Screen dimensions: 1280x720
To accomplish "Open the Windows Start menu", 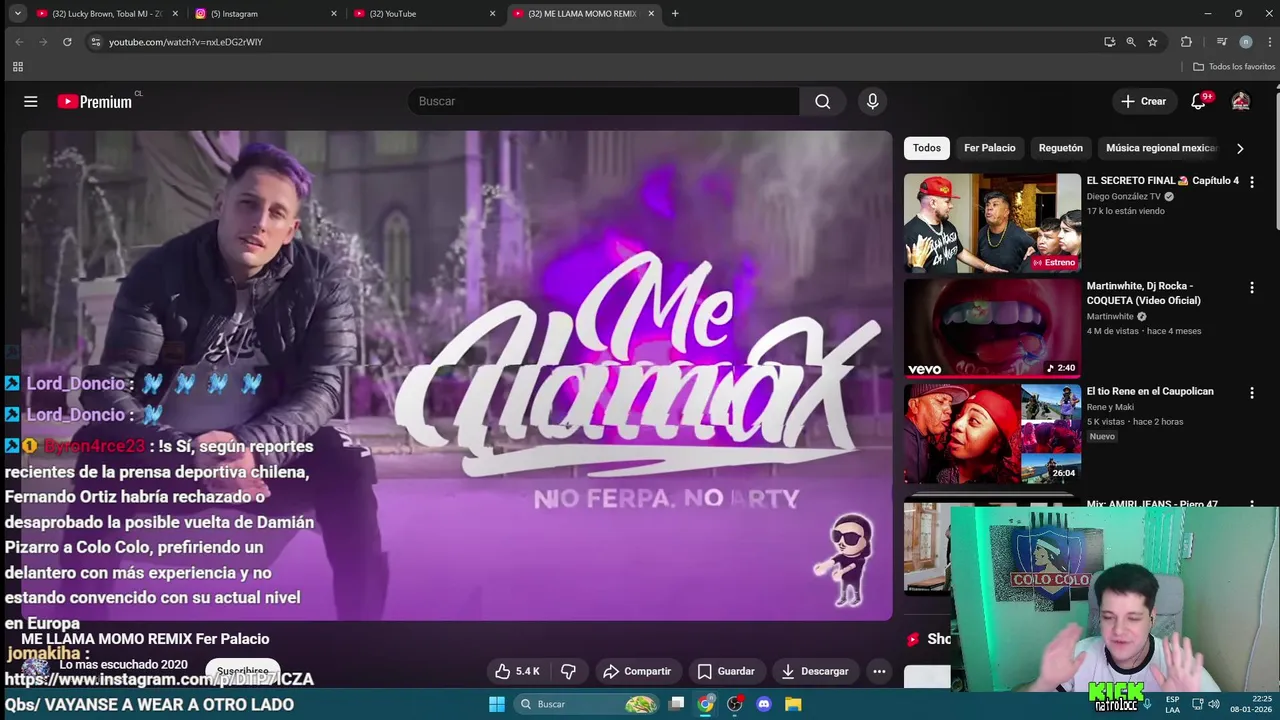I will pyautogui.click(x=497, y=704).
